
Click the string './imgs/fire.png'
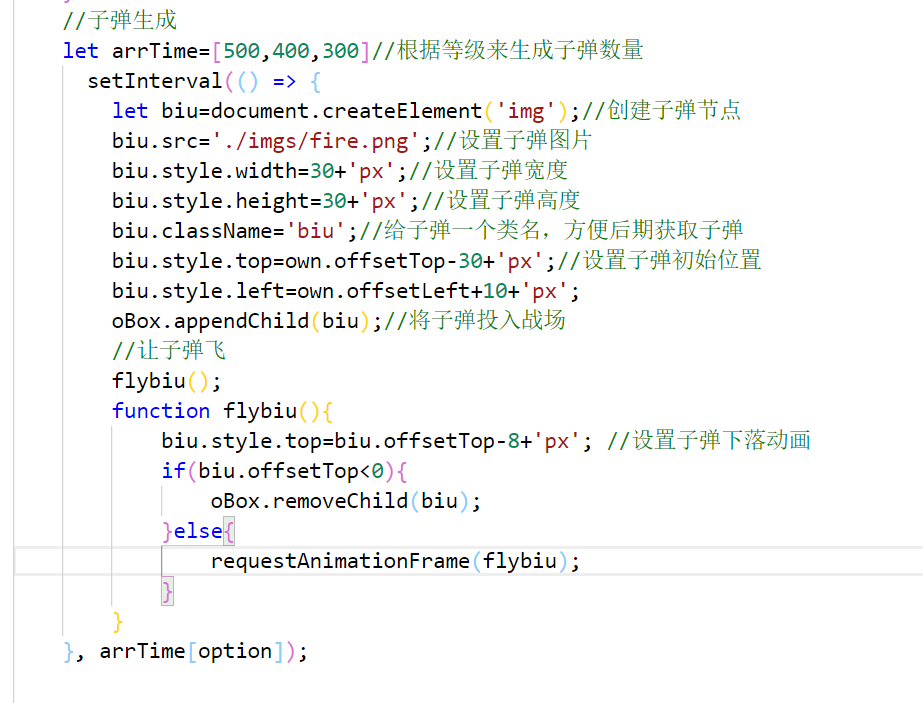(x=315, y=141)
